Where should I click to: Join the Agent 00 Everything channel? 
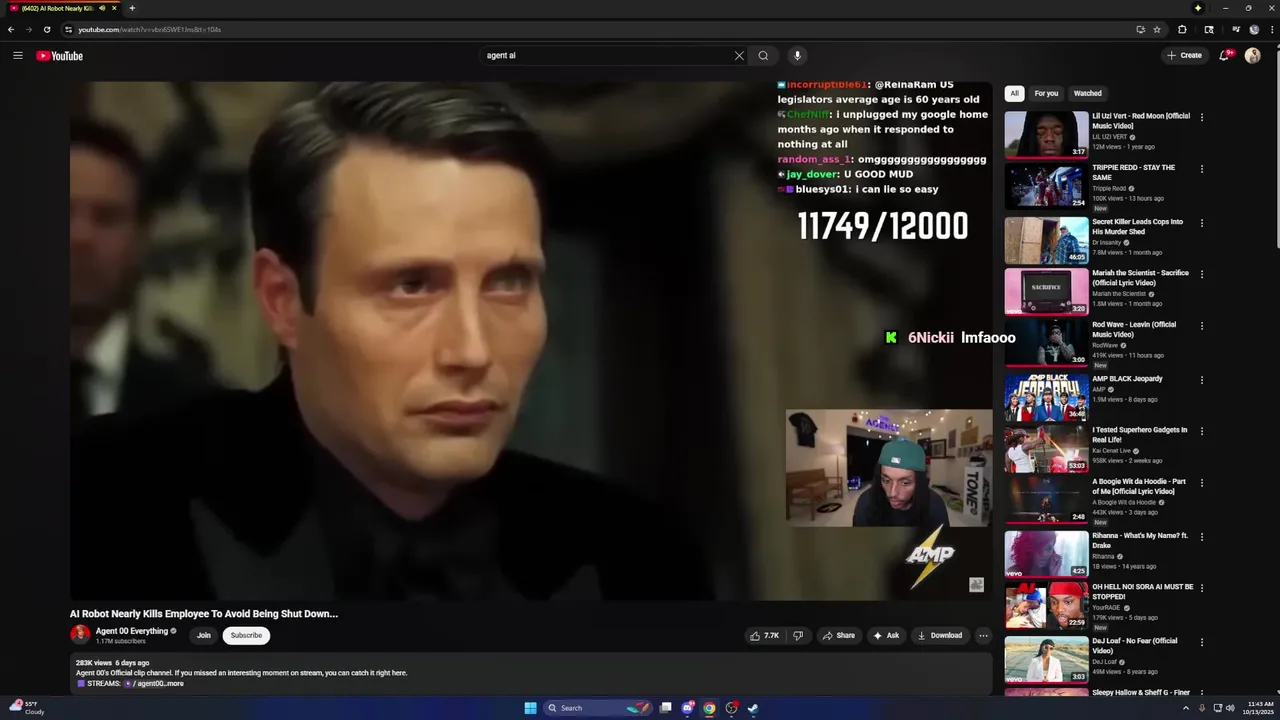click(204, 635)
